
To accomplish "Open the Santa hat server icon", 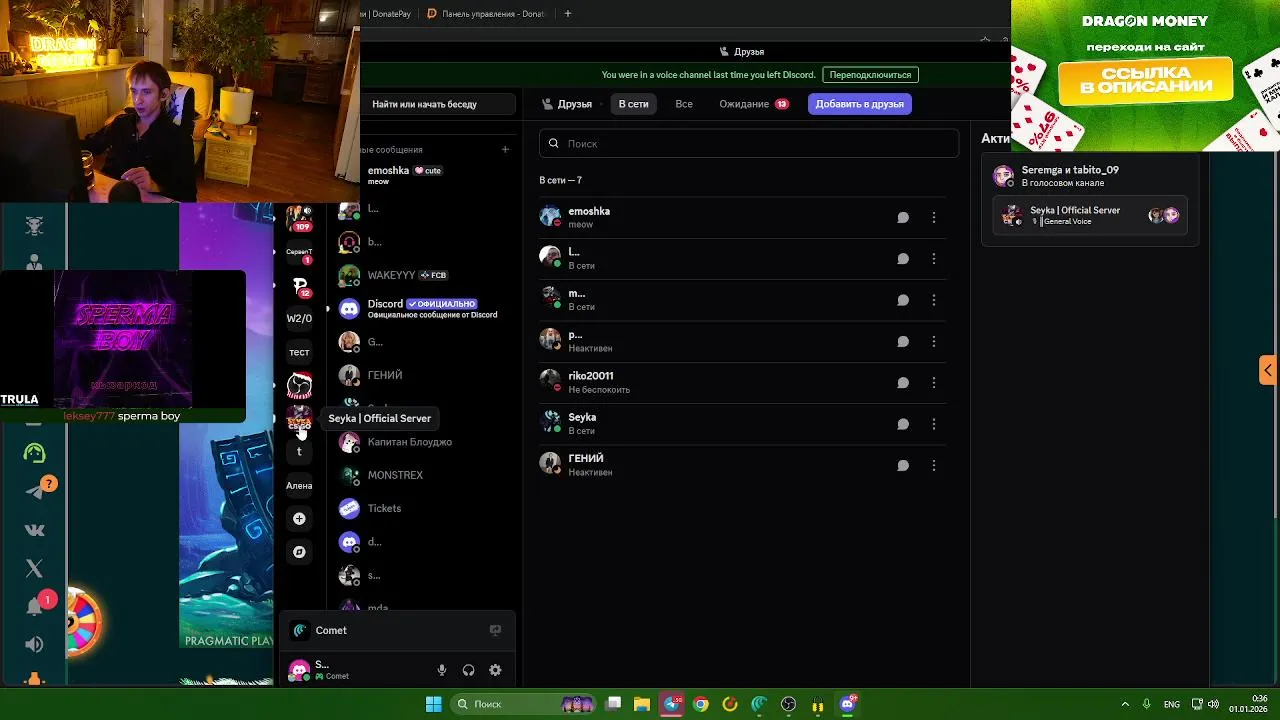I will (299, 385).
